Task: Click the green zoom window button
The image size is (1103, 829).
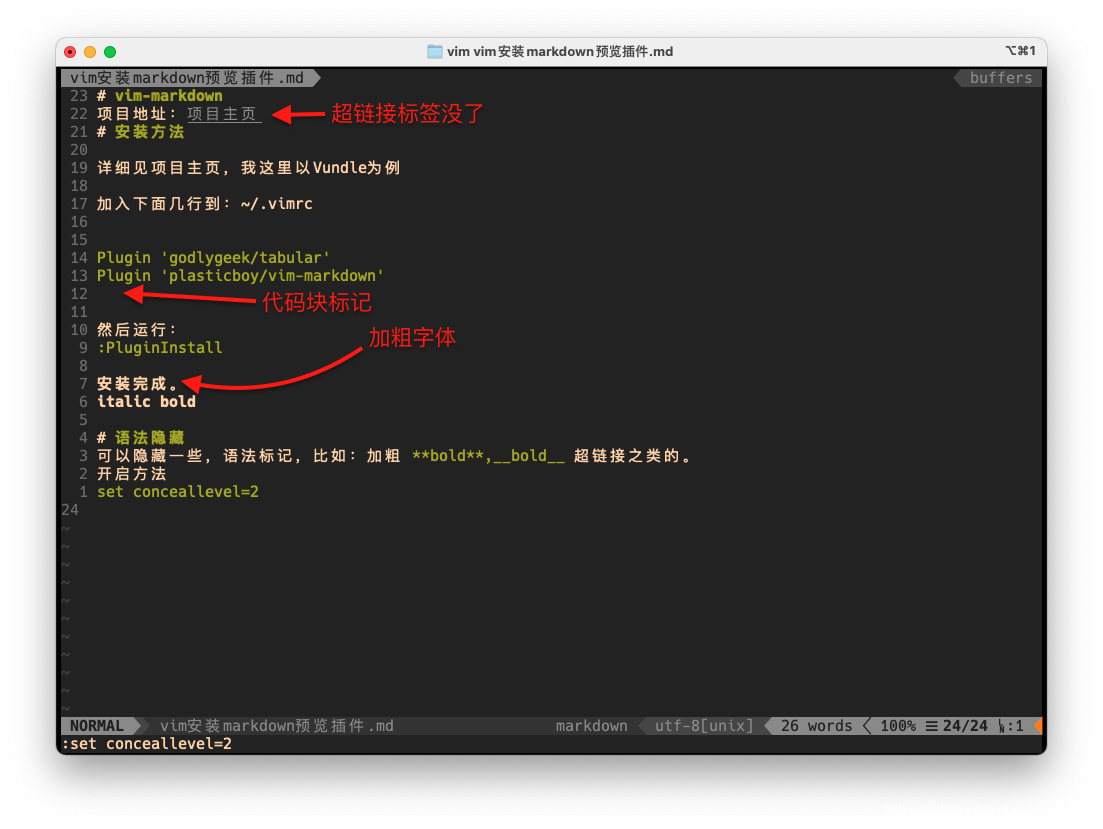Action: tap(110, 51)
